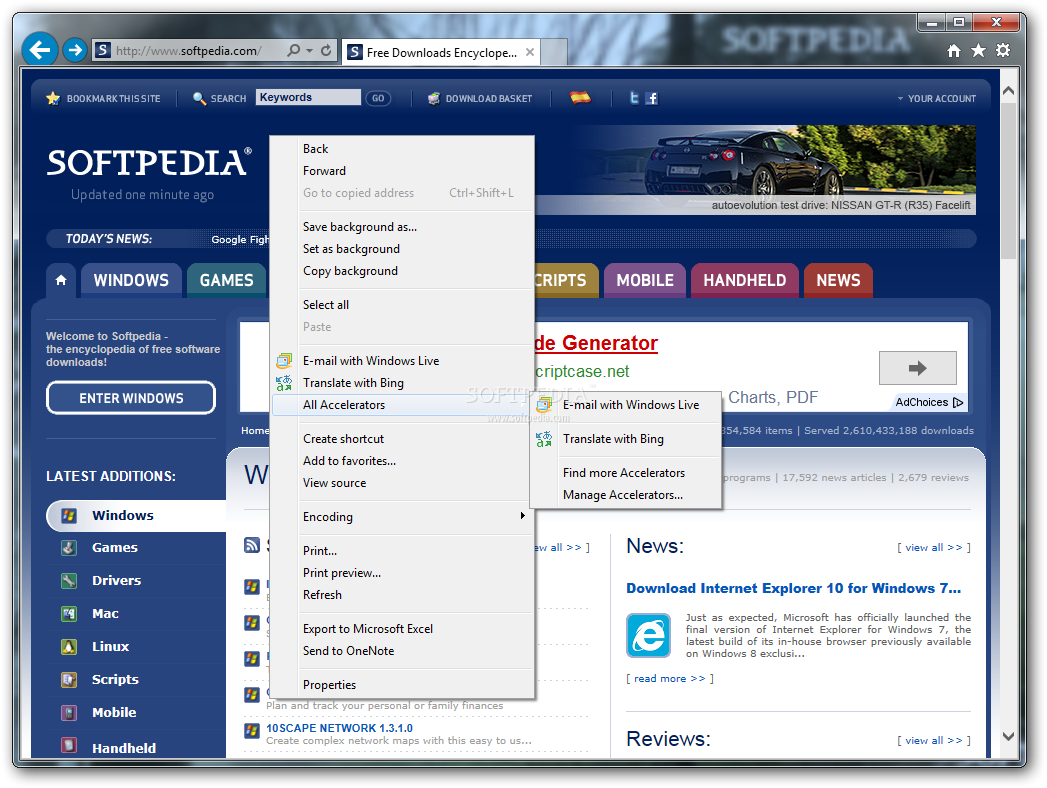This screenshot has width=1047, height=788.
Task: Open the GAMES navigation tab
Action: (226, 280)
